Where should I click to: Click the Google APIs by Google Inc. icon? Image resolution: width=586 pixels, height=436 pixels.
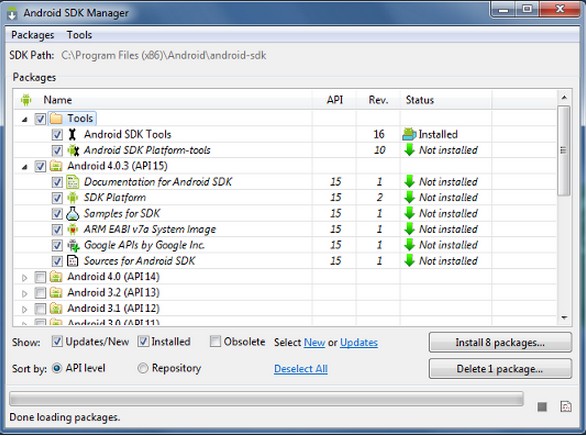(x=73, y=245)
